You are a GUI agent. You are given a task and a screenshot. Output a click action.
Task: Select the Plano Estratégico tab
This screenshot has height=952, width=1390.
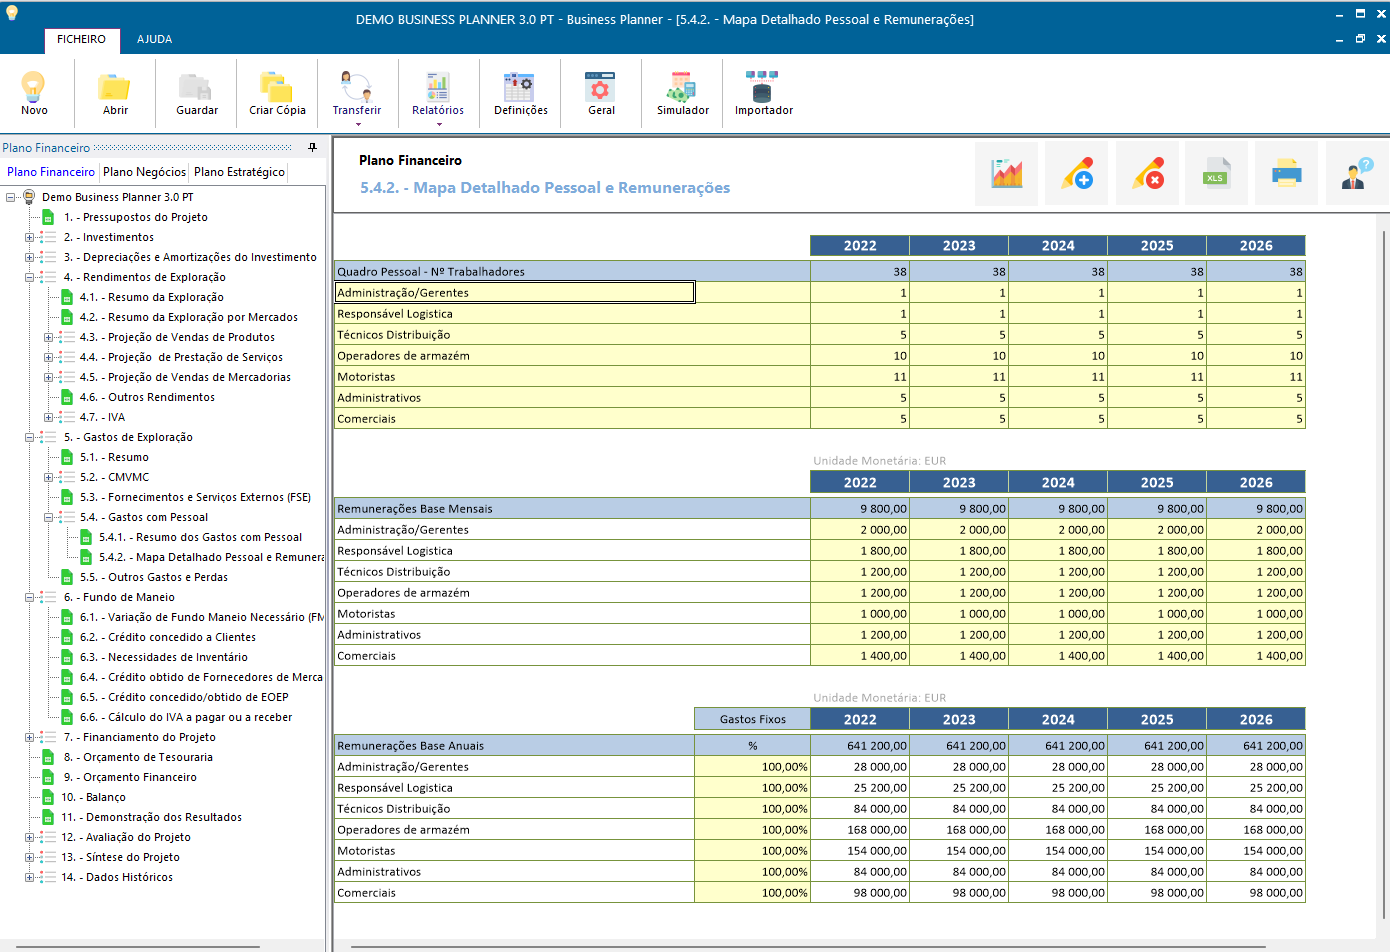coord(239,172)
